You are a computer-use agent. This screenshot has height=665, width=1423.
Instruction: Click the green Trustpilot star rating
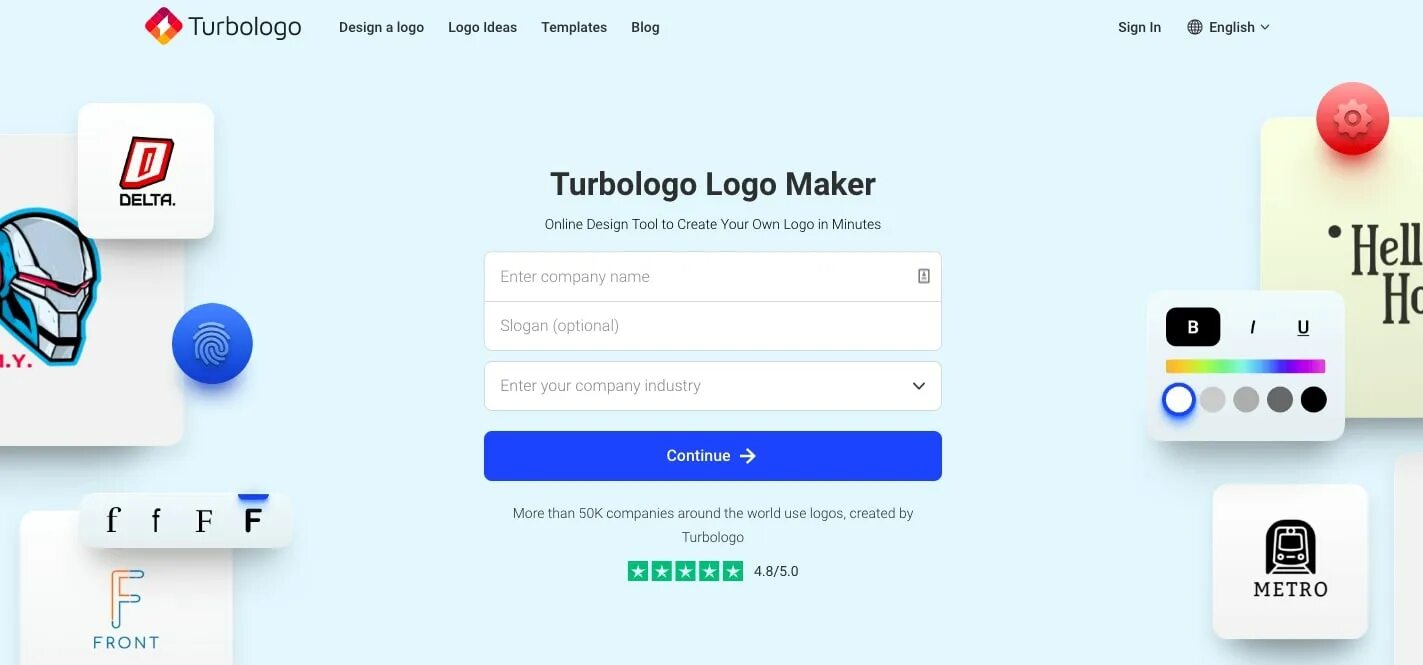[685, 571]
